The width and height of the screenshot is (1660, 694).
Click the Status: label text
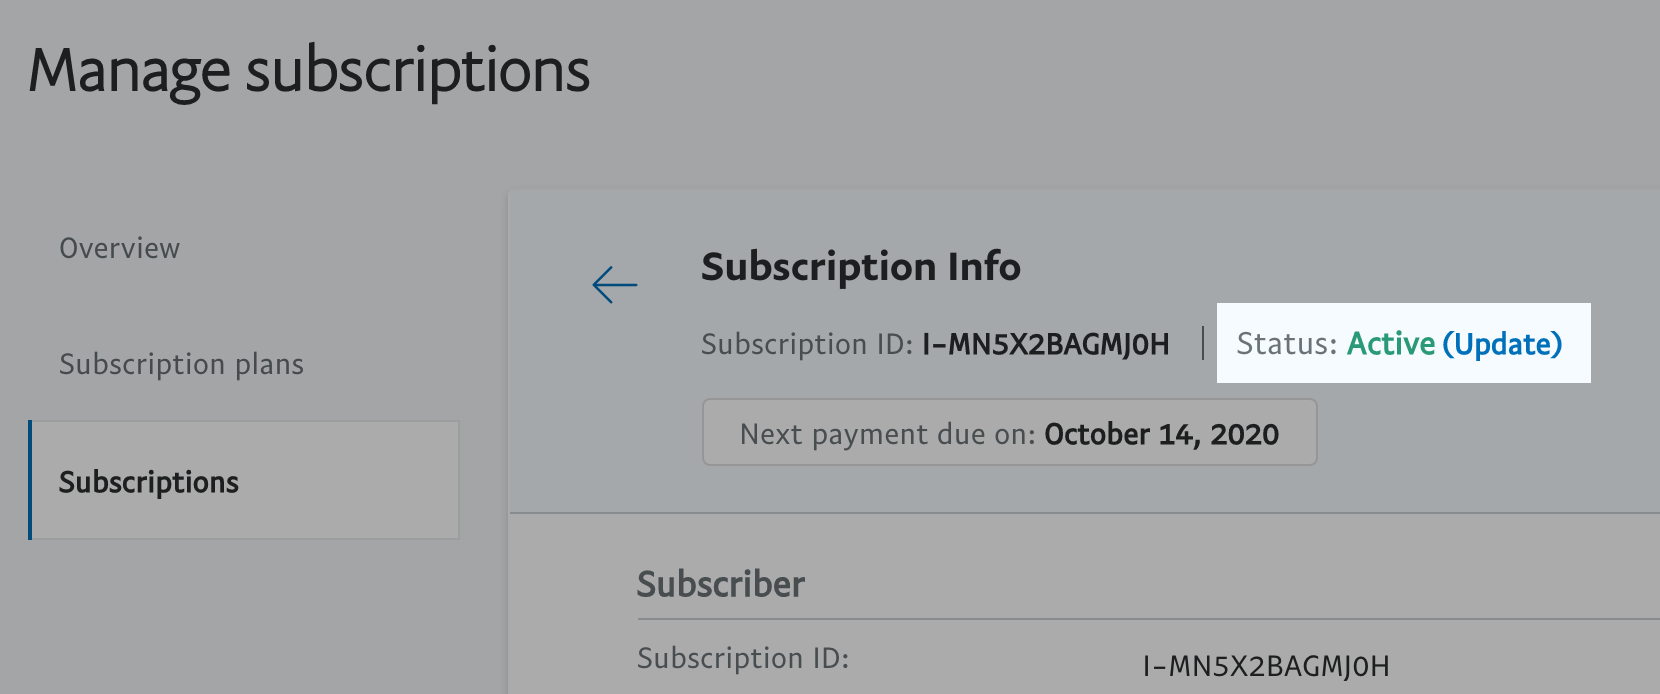point(1286,344)
